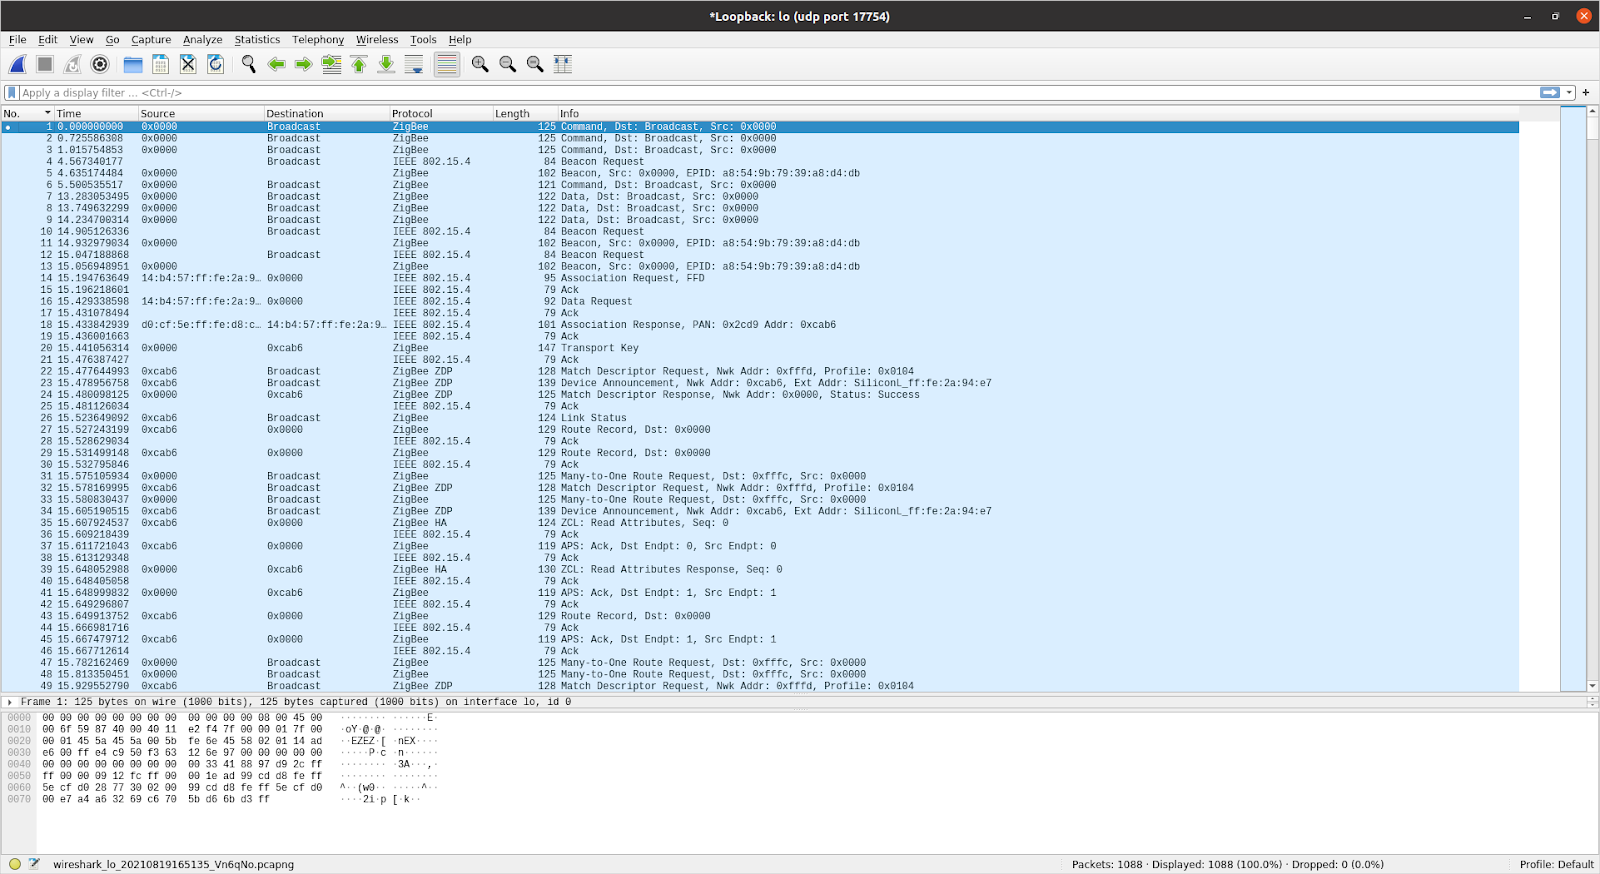This screenshot has width=1600, height=874.
Task: Stop the running packet capture
Action: 45,64
